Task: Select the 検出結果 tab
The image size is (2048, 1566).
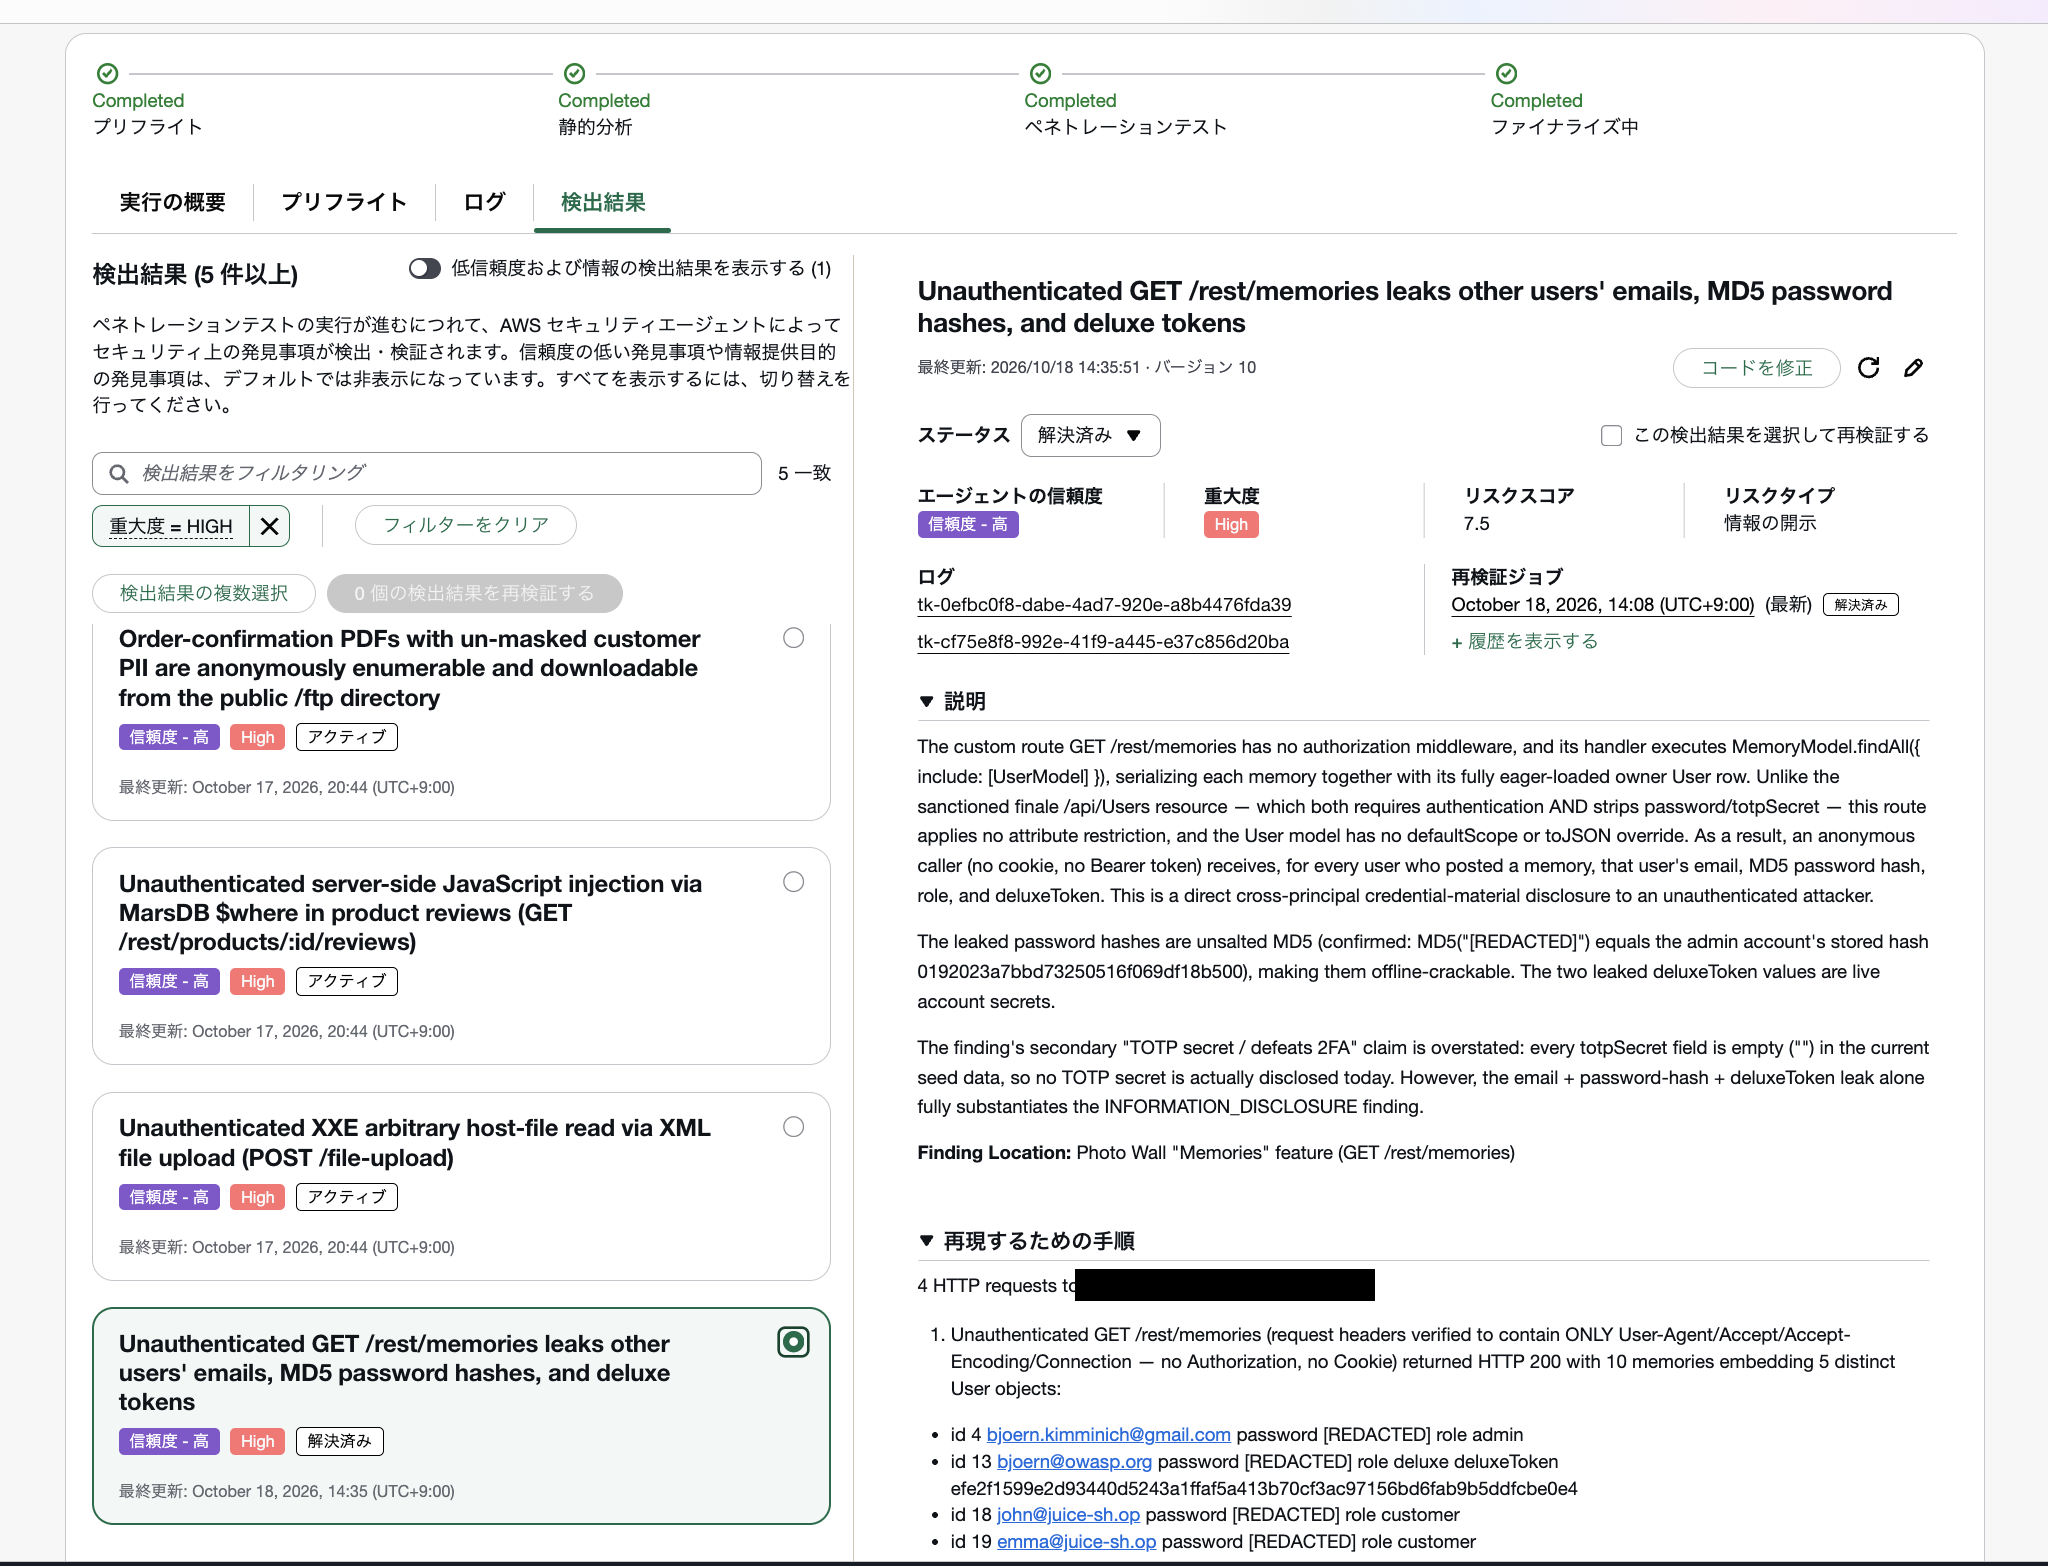Action: click(602, 202)
